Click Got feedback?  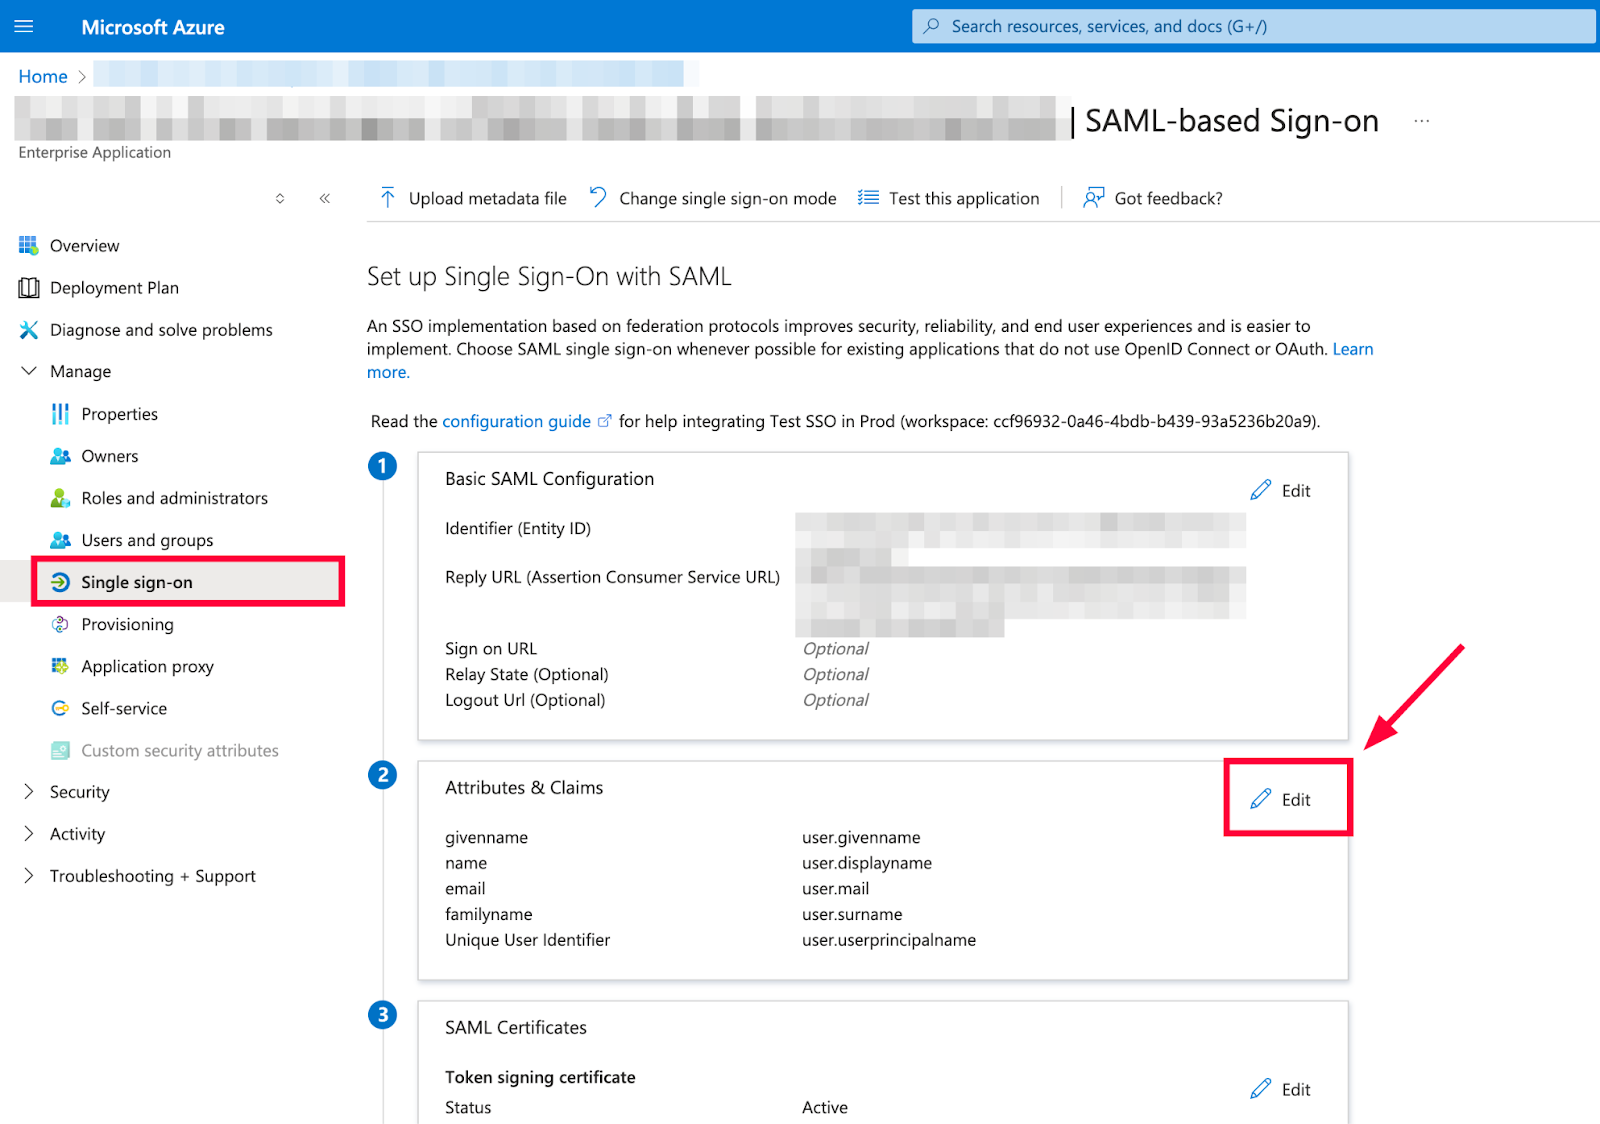click(x=1168, y=198)
